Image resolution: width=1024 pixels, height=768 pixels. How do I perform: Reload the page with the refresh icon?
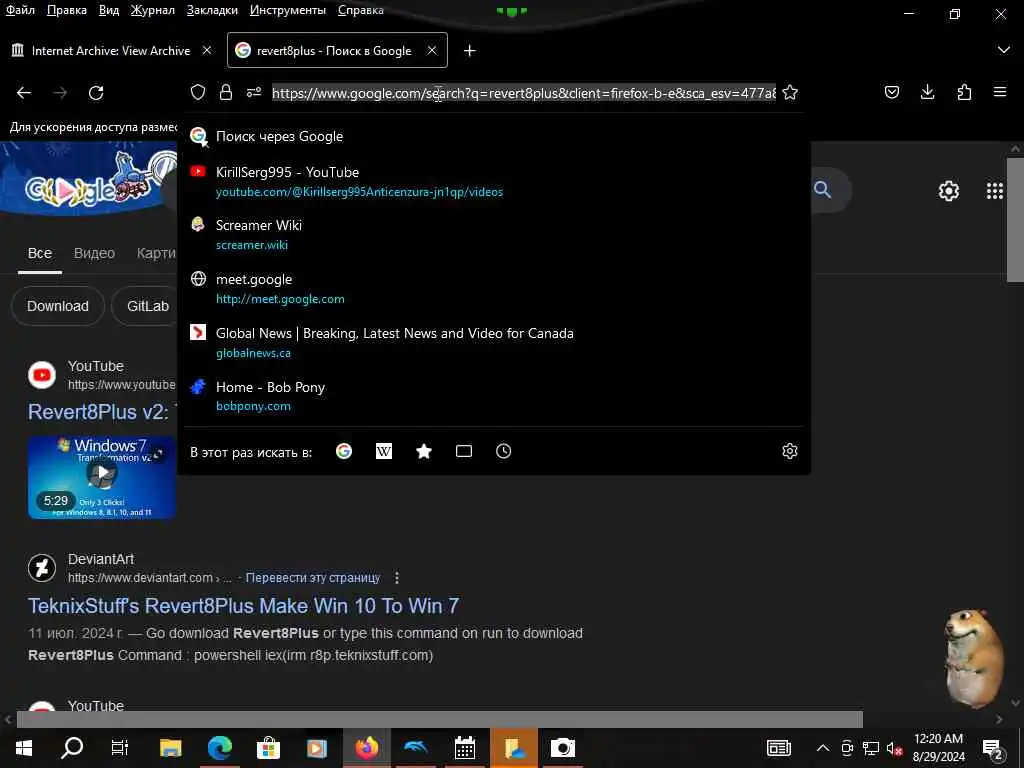coord(96,93)
